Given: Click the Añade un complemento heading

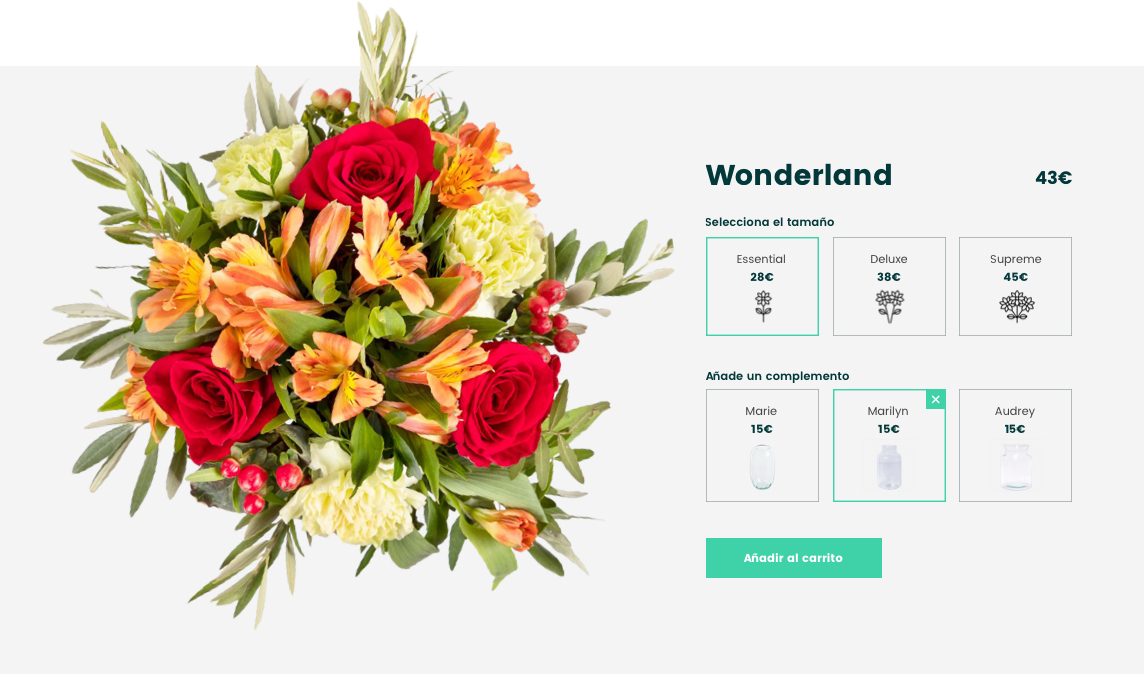Looking at the screenshot, I should [777, 376].
